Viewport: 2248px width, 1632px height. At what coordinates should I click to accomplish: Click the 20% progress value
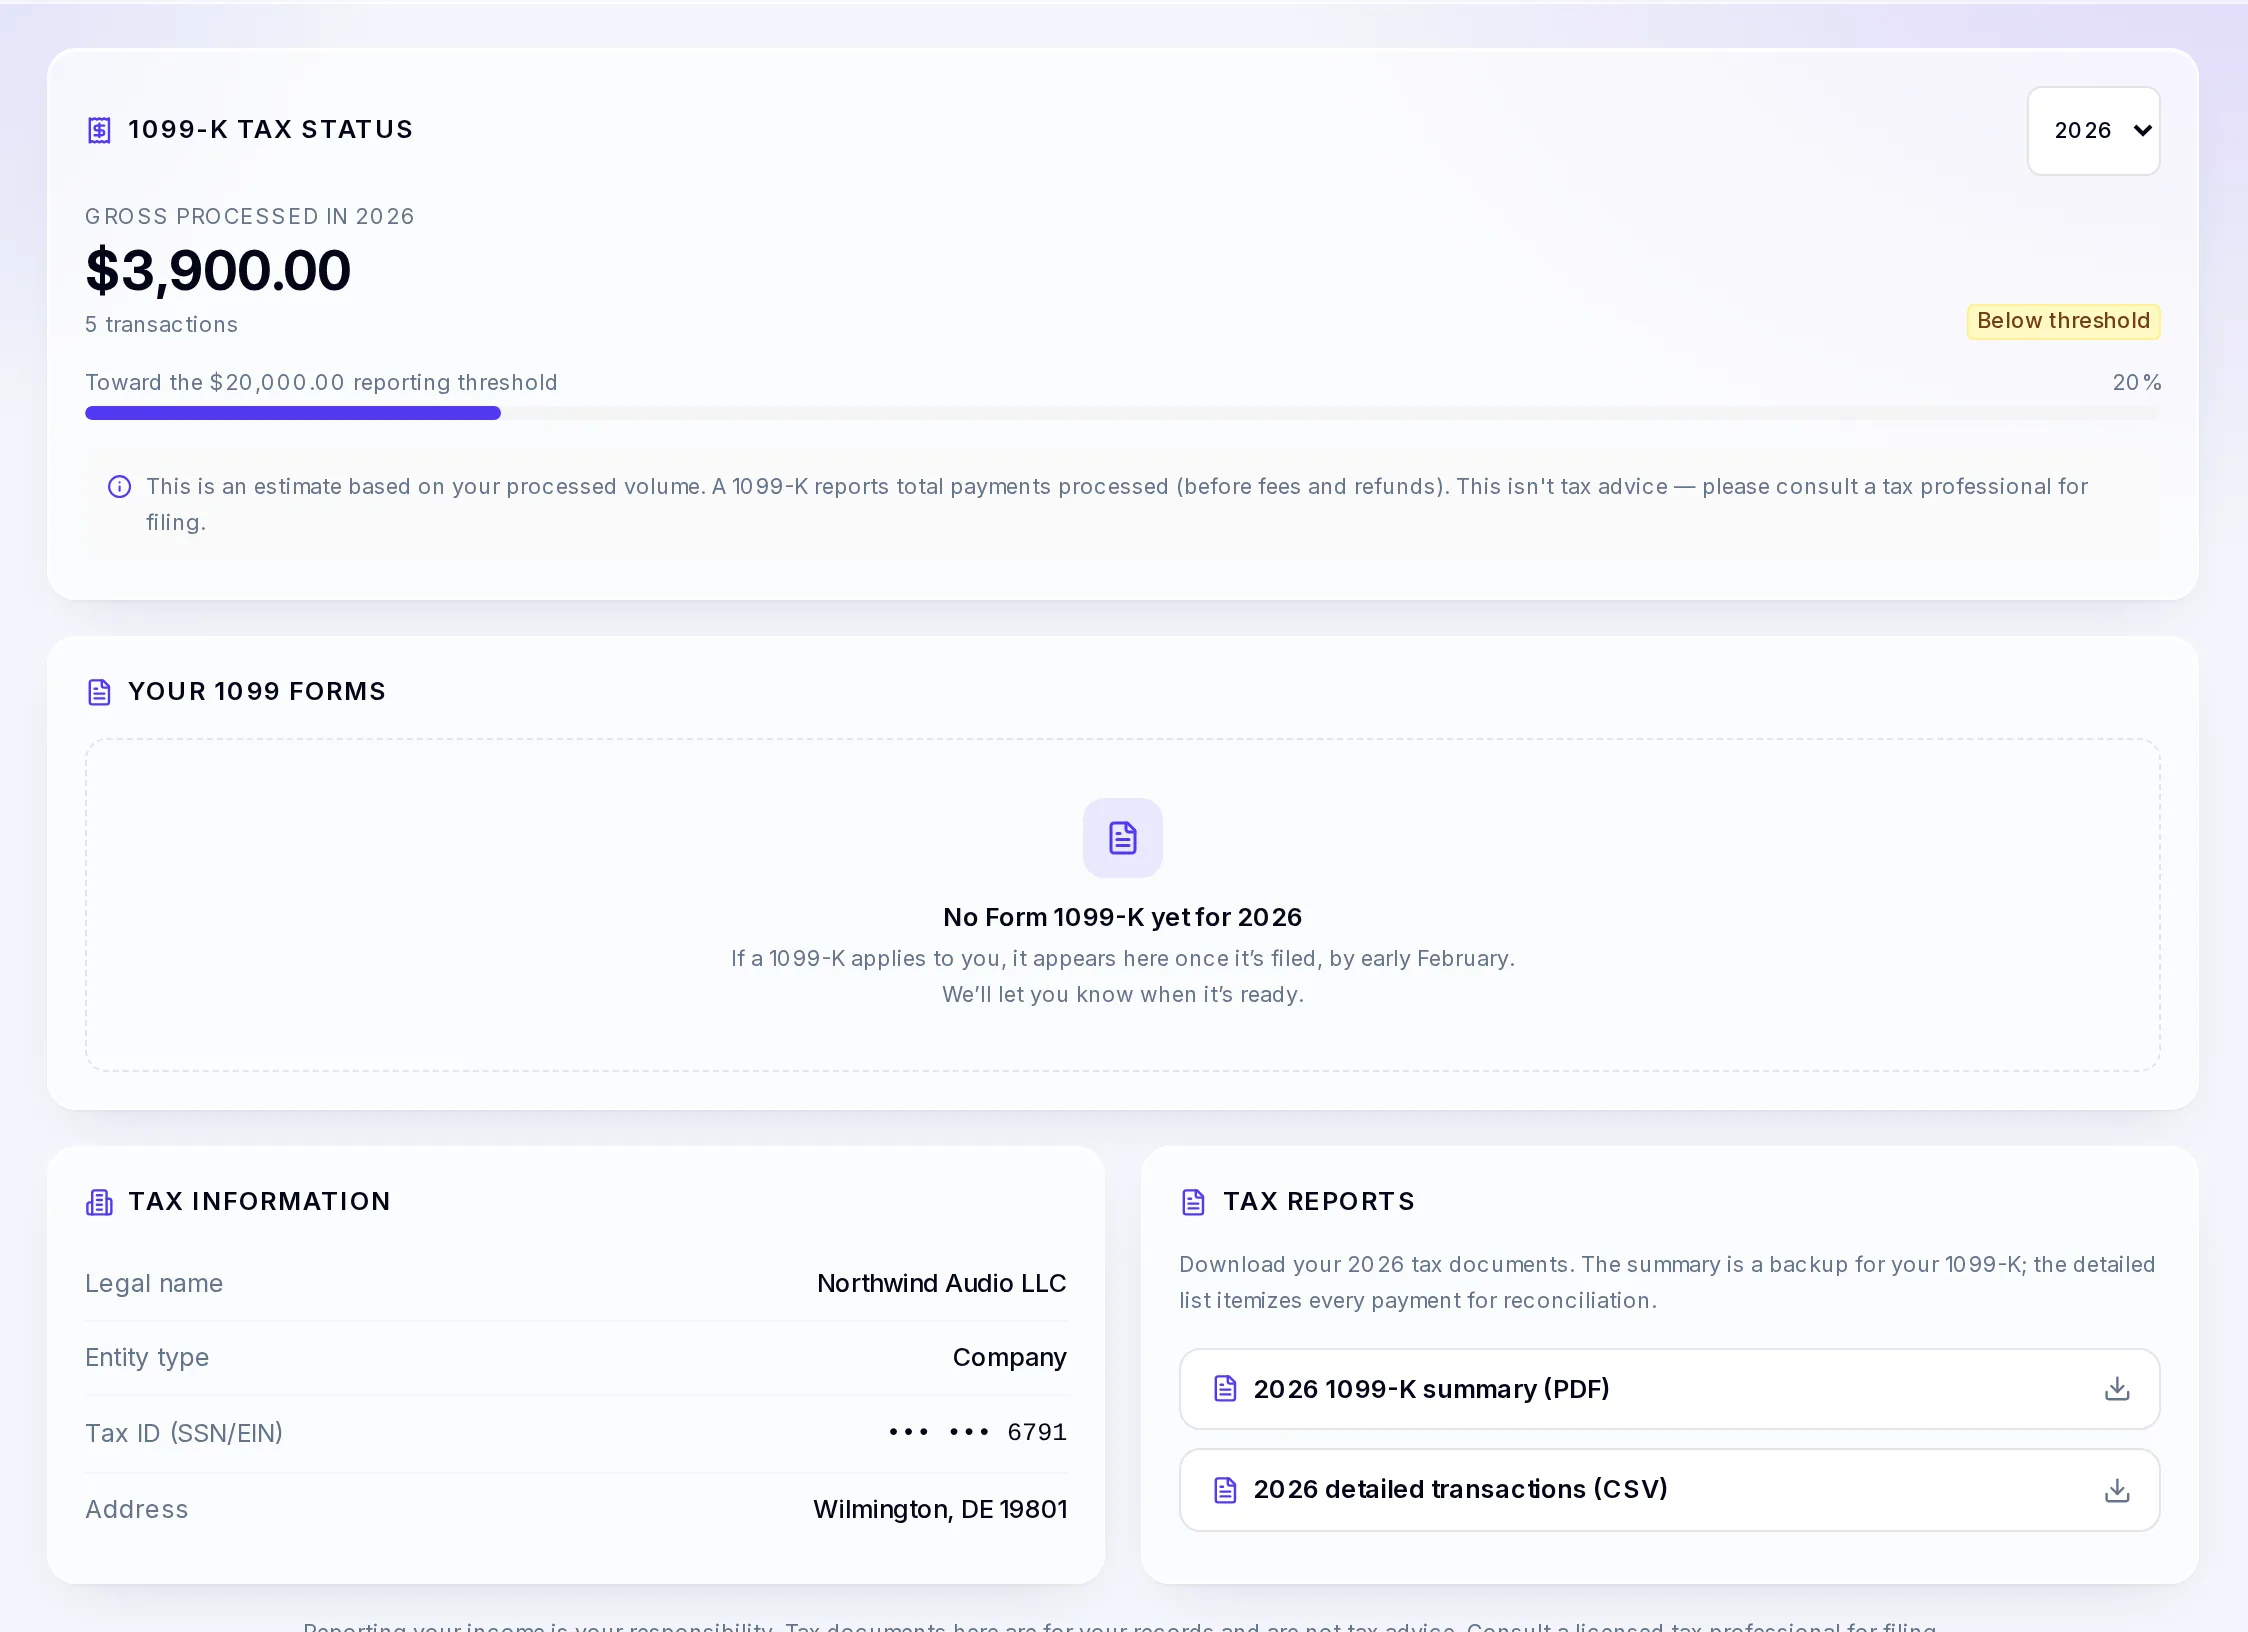[2136, 383]
